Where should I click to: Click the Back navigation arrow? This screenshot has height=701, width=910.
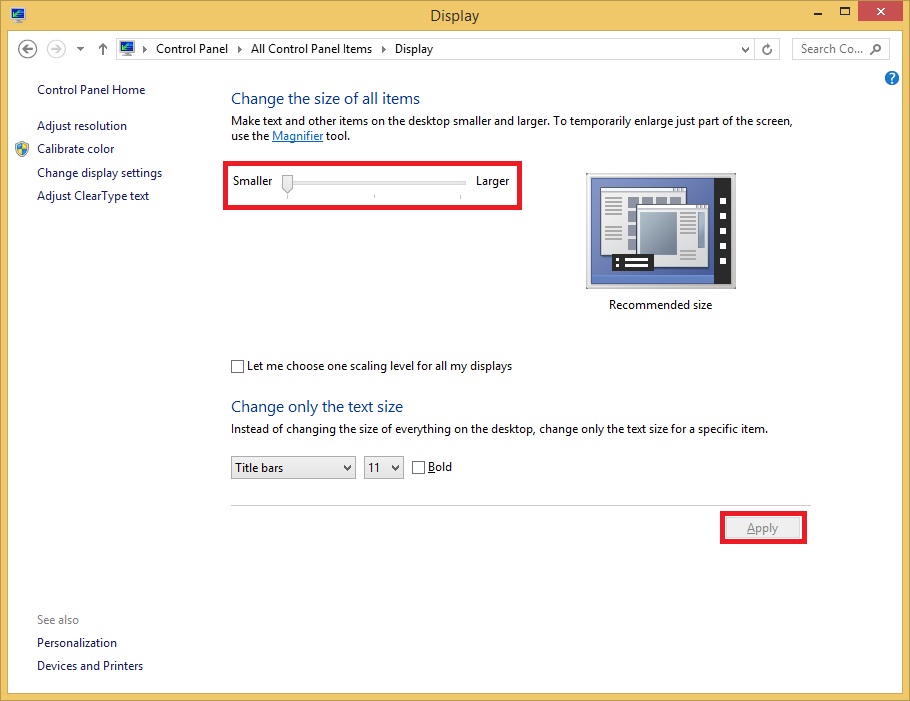click(27, 49)
